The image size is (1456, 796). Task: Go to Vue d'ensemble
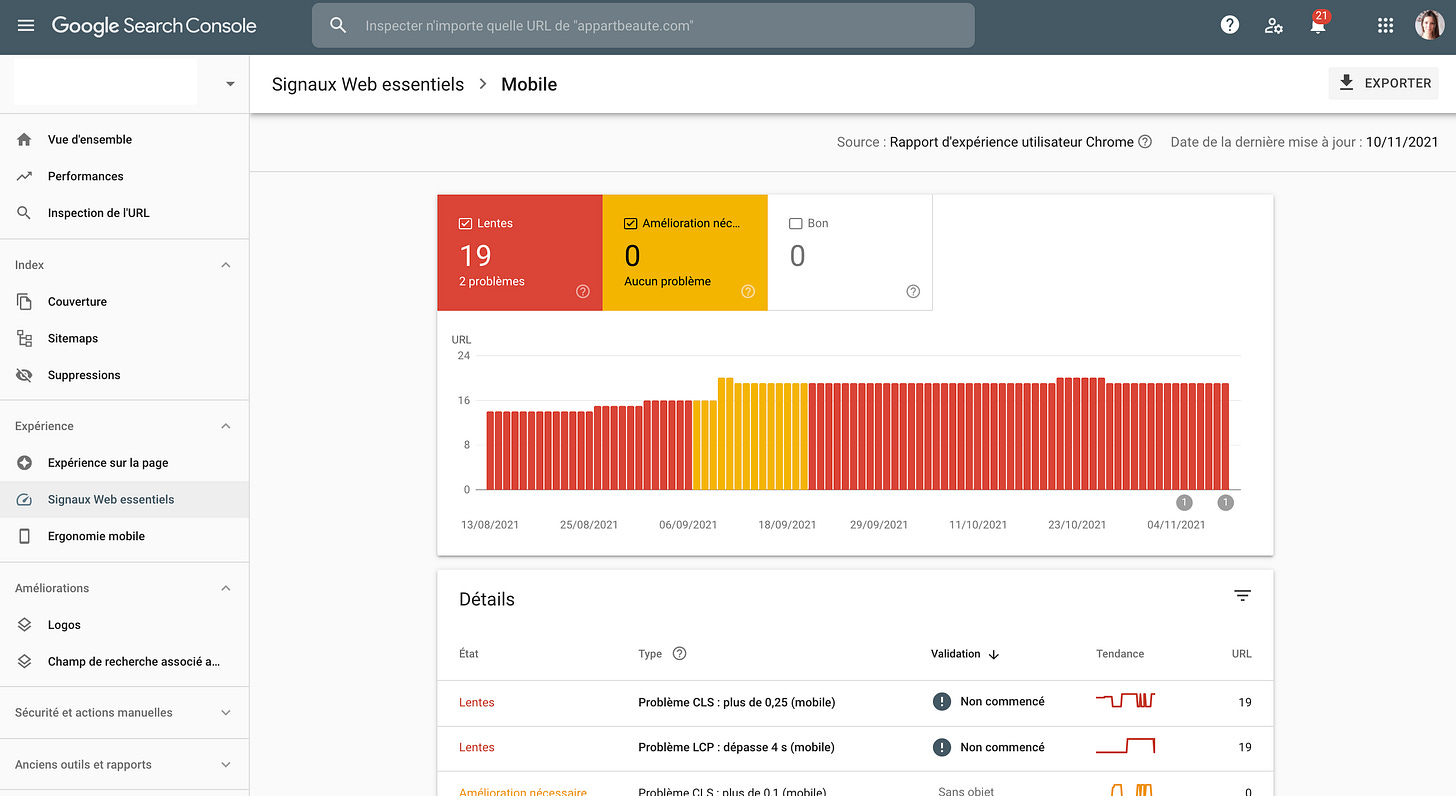90,140
